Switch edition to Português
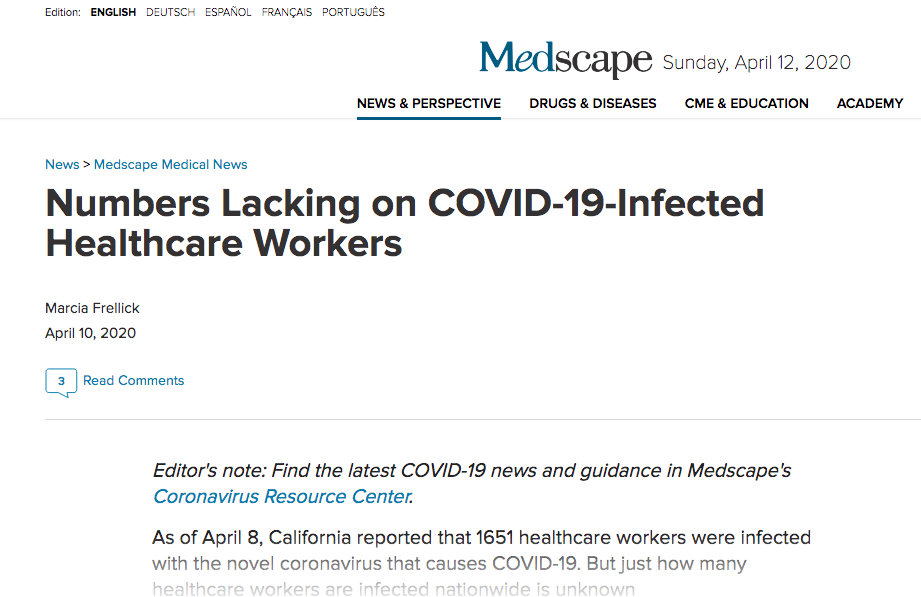This screenshot has height=597, width=921. click(353, 12)
